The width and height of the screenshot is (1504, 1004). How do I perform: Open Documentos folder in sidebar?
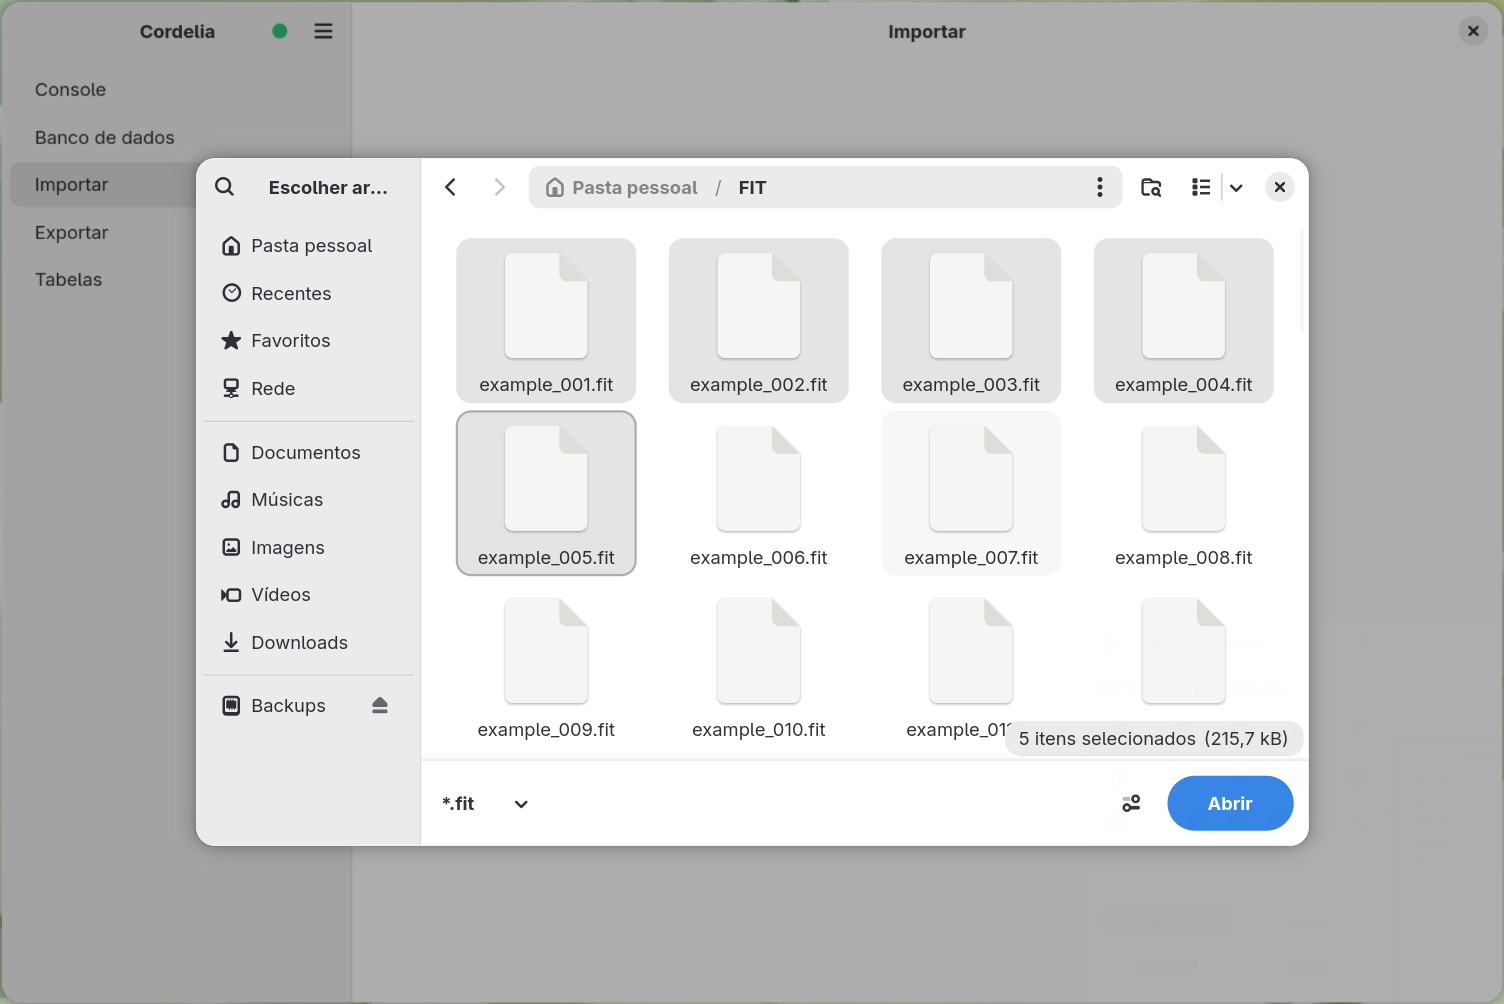pyautogui.click(x=309, y=453)
